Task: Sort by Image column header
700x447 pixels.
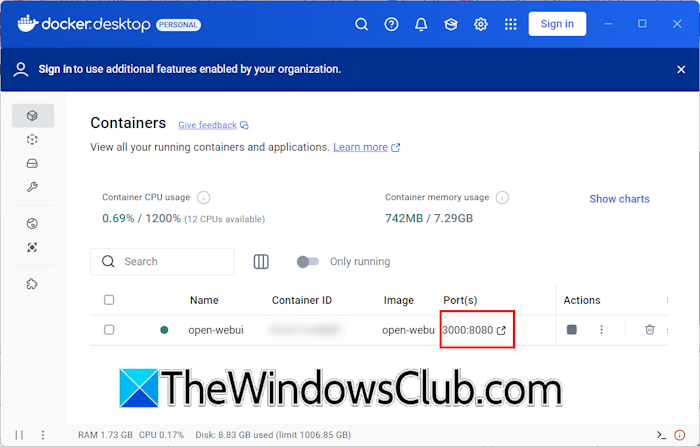Action: (399, 301)
